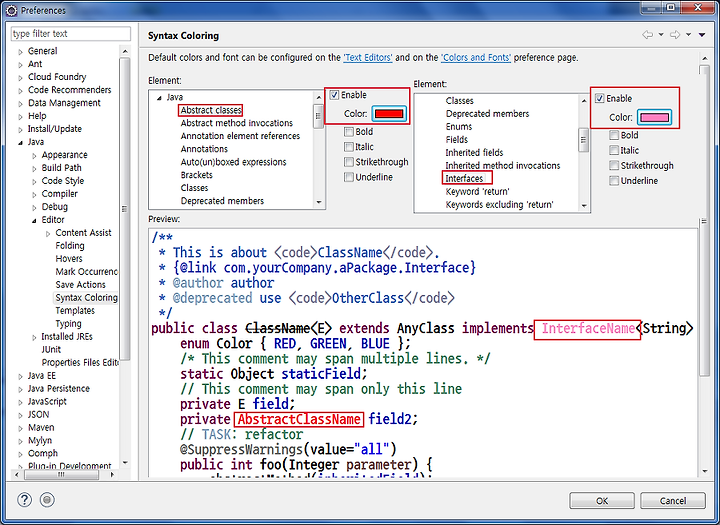
Task: Open forward history dropdown arrow
Action: [x=688, y=34]
